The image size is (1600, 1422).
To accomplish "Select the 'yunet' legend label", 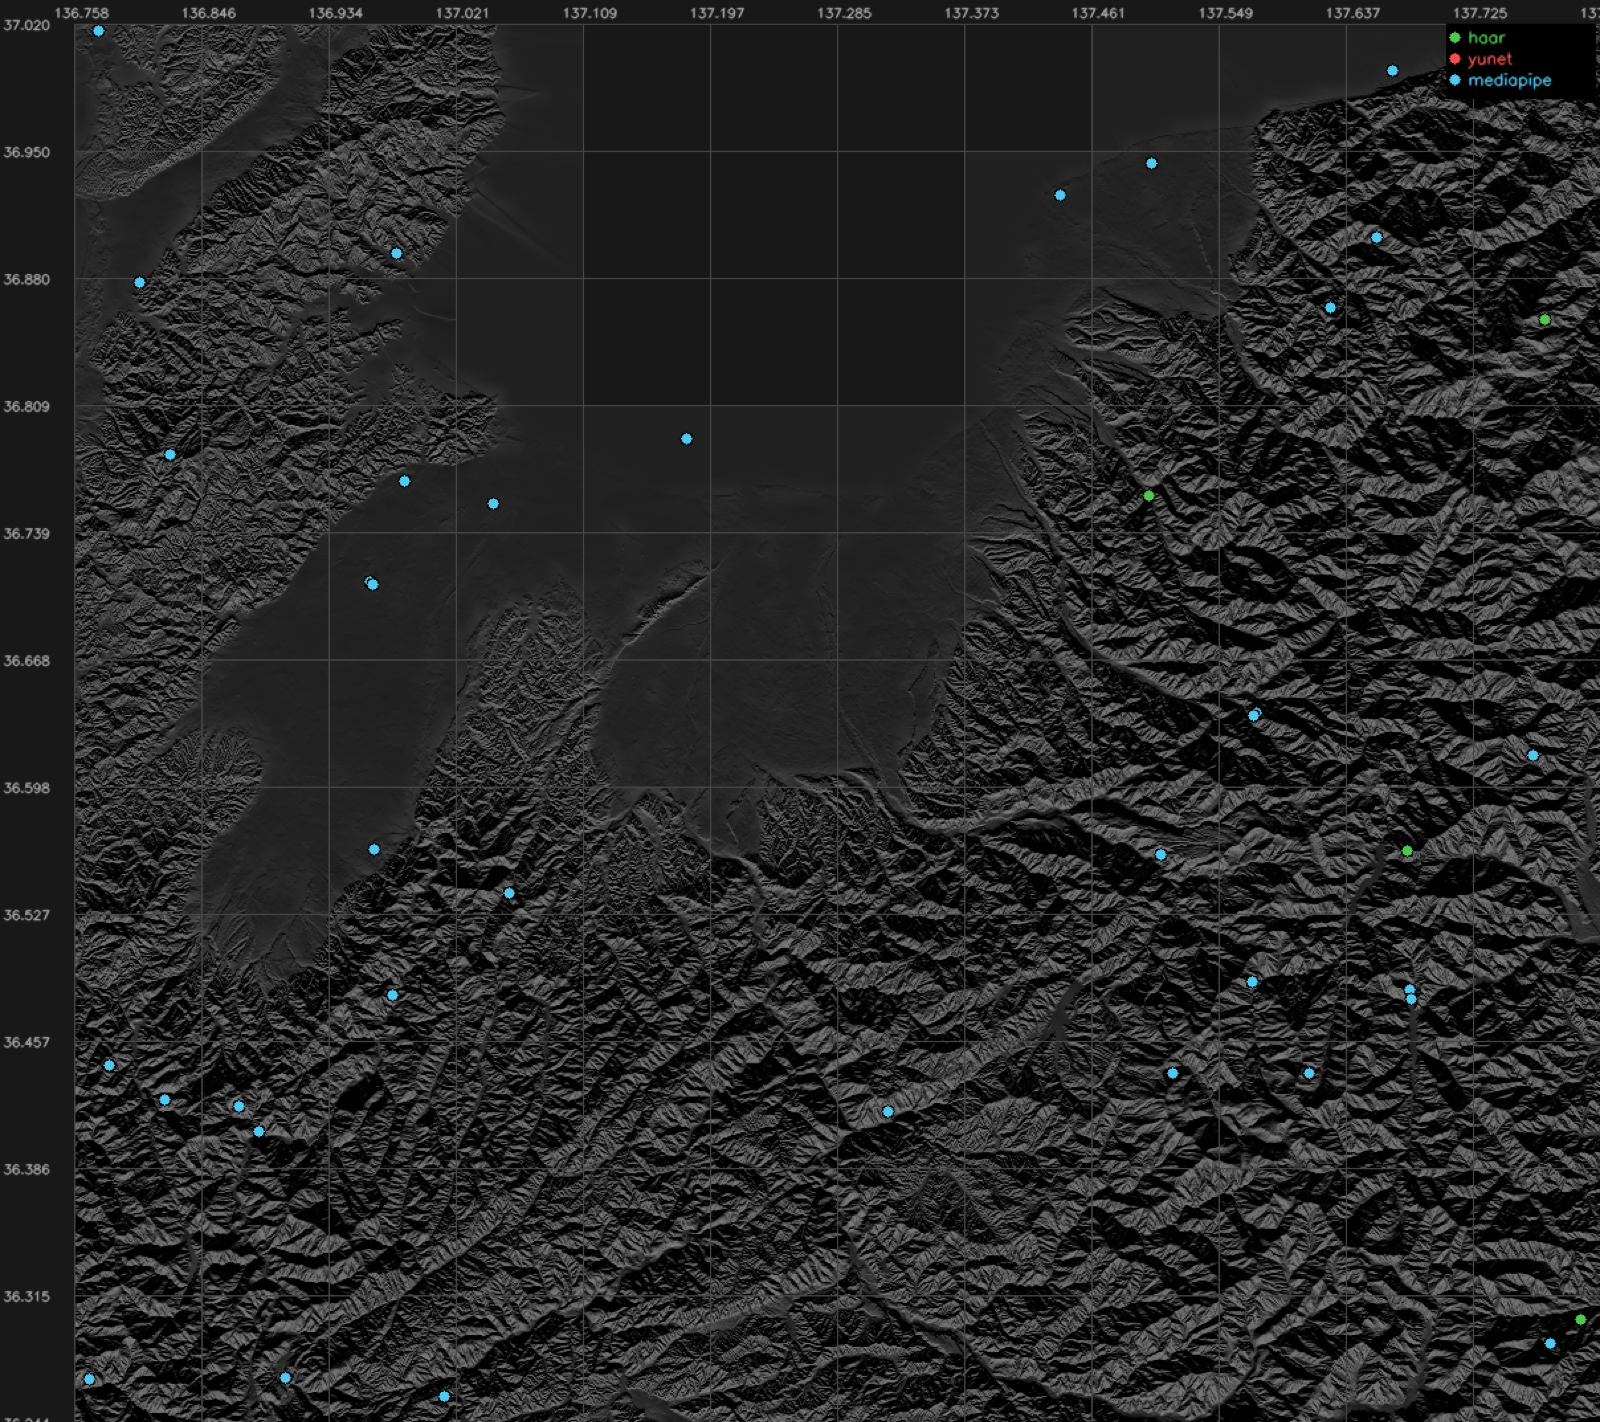I will click(1490, 59).
